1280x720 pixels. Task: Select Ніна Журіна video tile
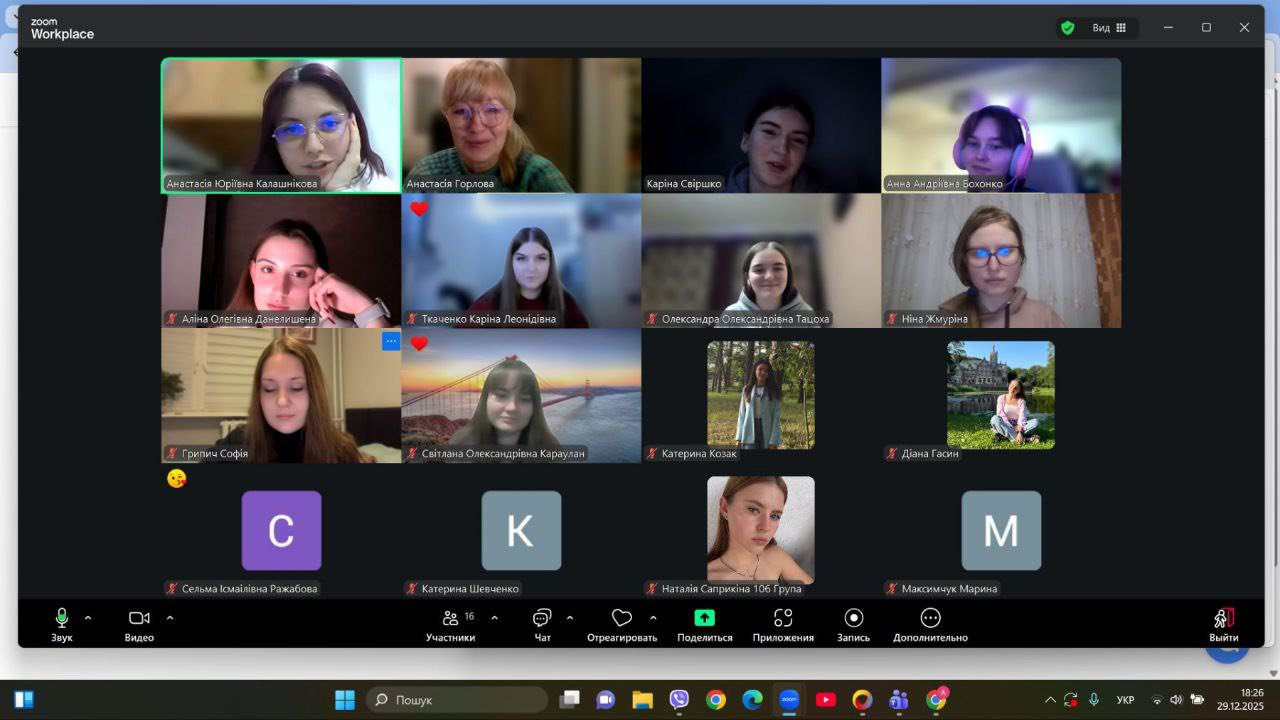pyautogui.click(x=1001, y=261)
